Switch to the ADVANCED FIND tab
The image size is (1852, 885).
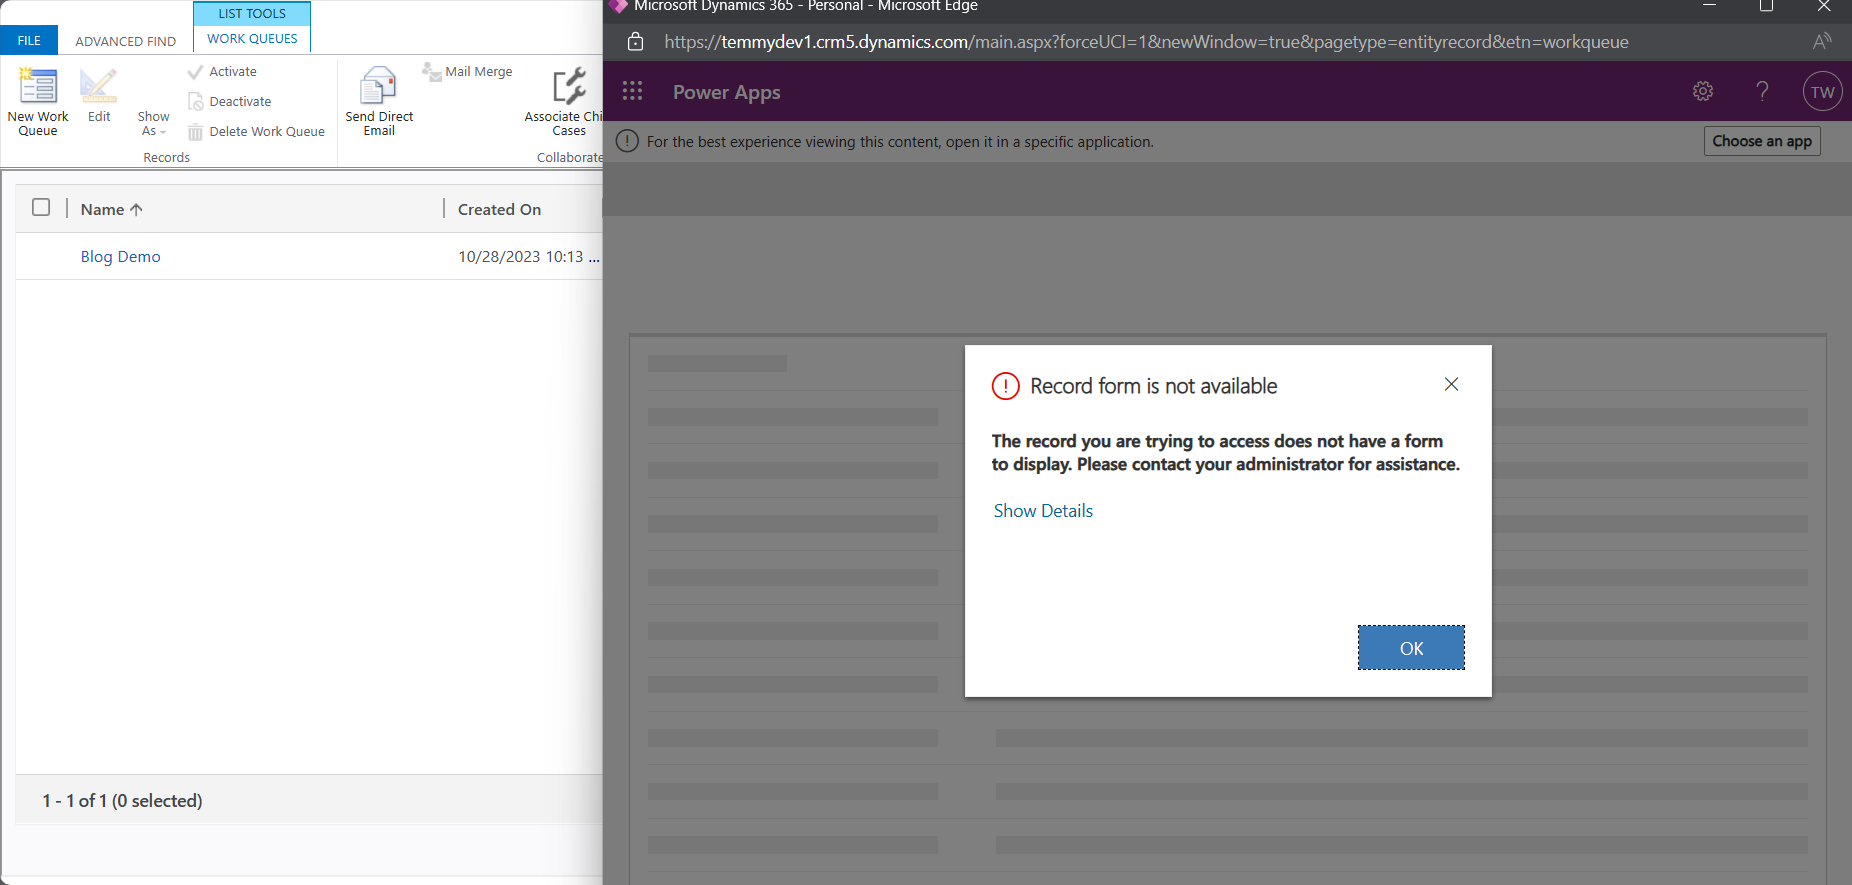pos(126,41)
